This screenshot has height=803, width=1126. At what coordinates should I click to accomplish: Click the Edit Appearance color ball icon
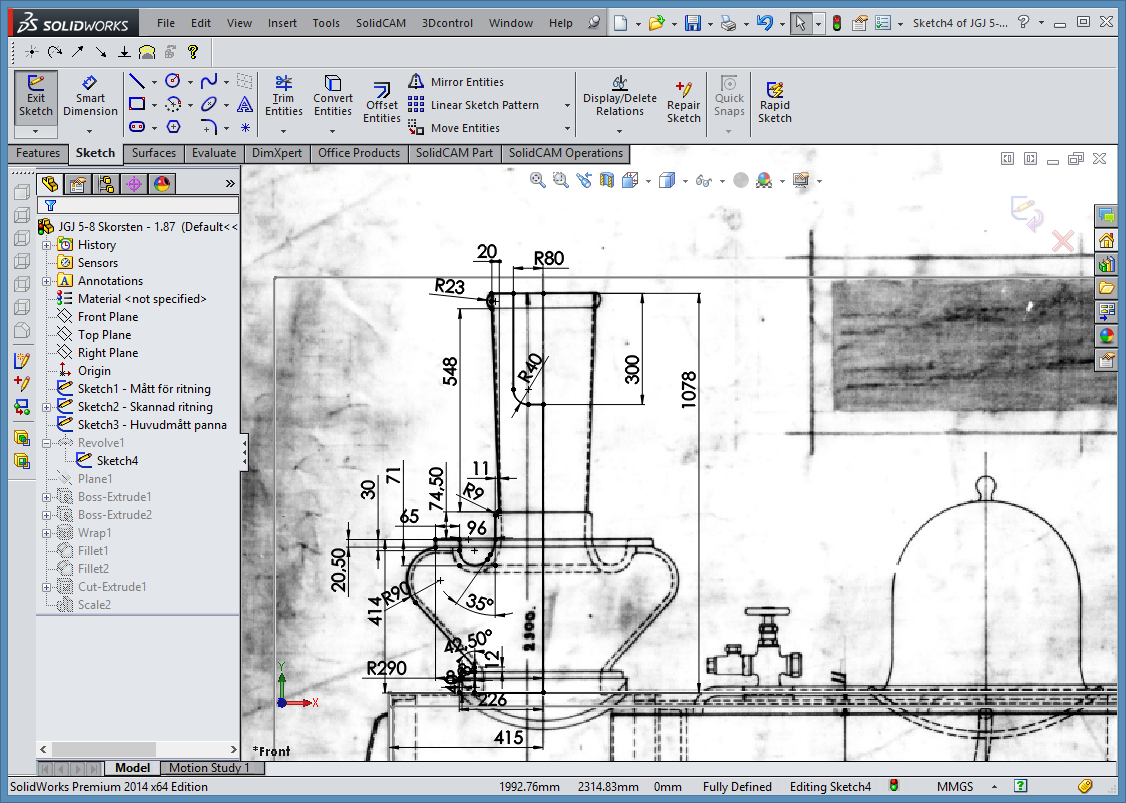pyautogui.click(x=764, y=180)
